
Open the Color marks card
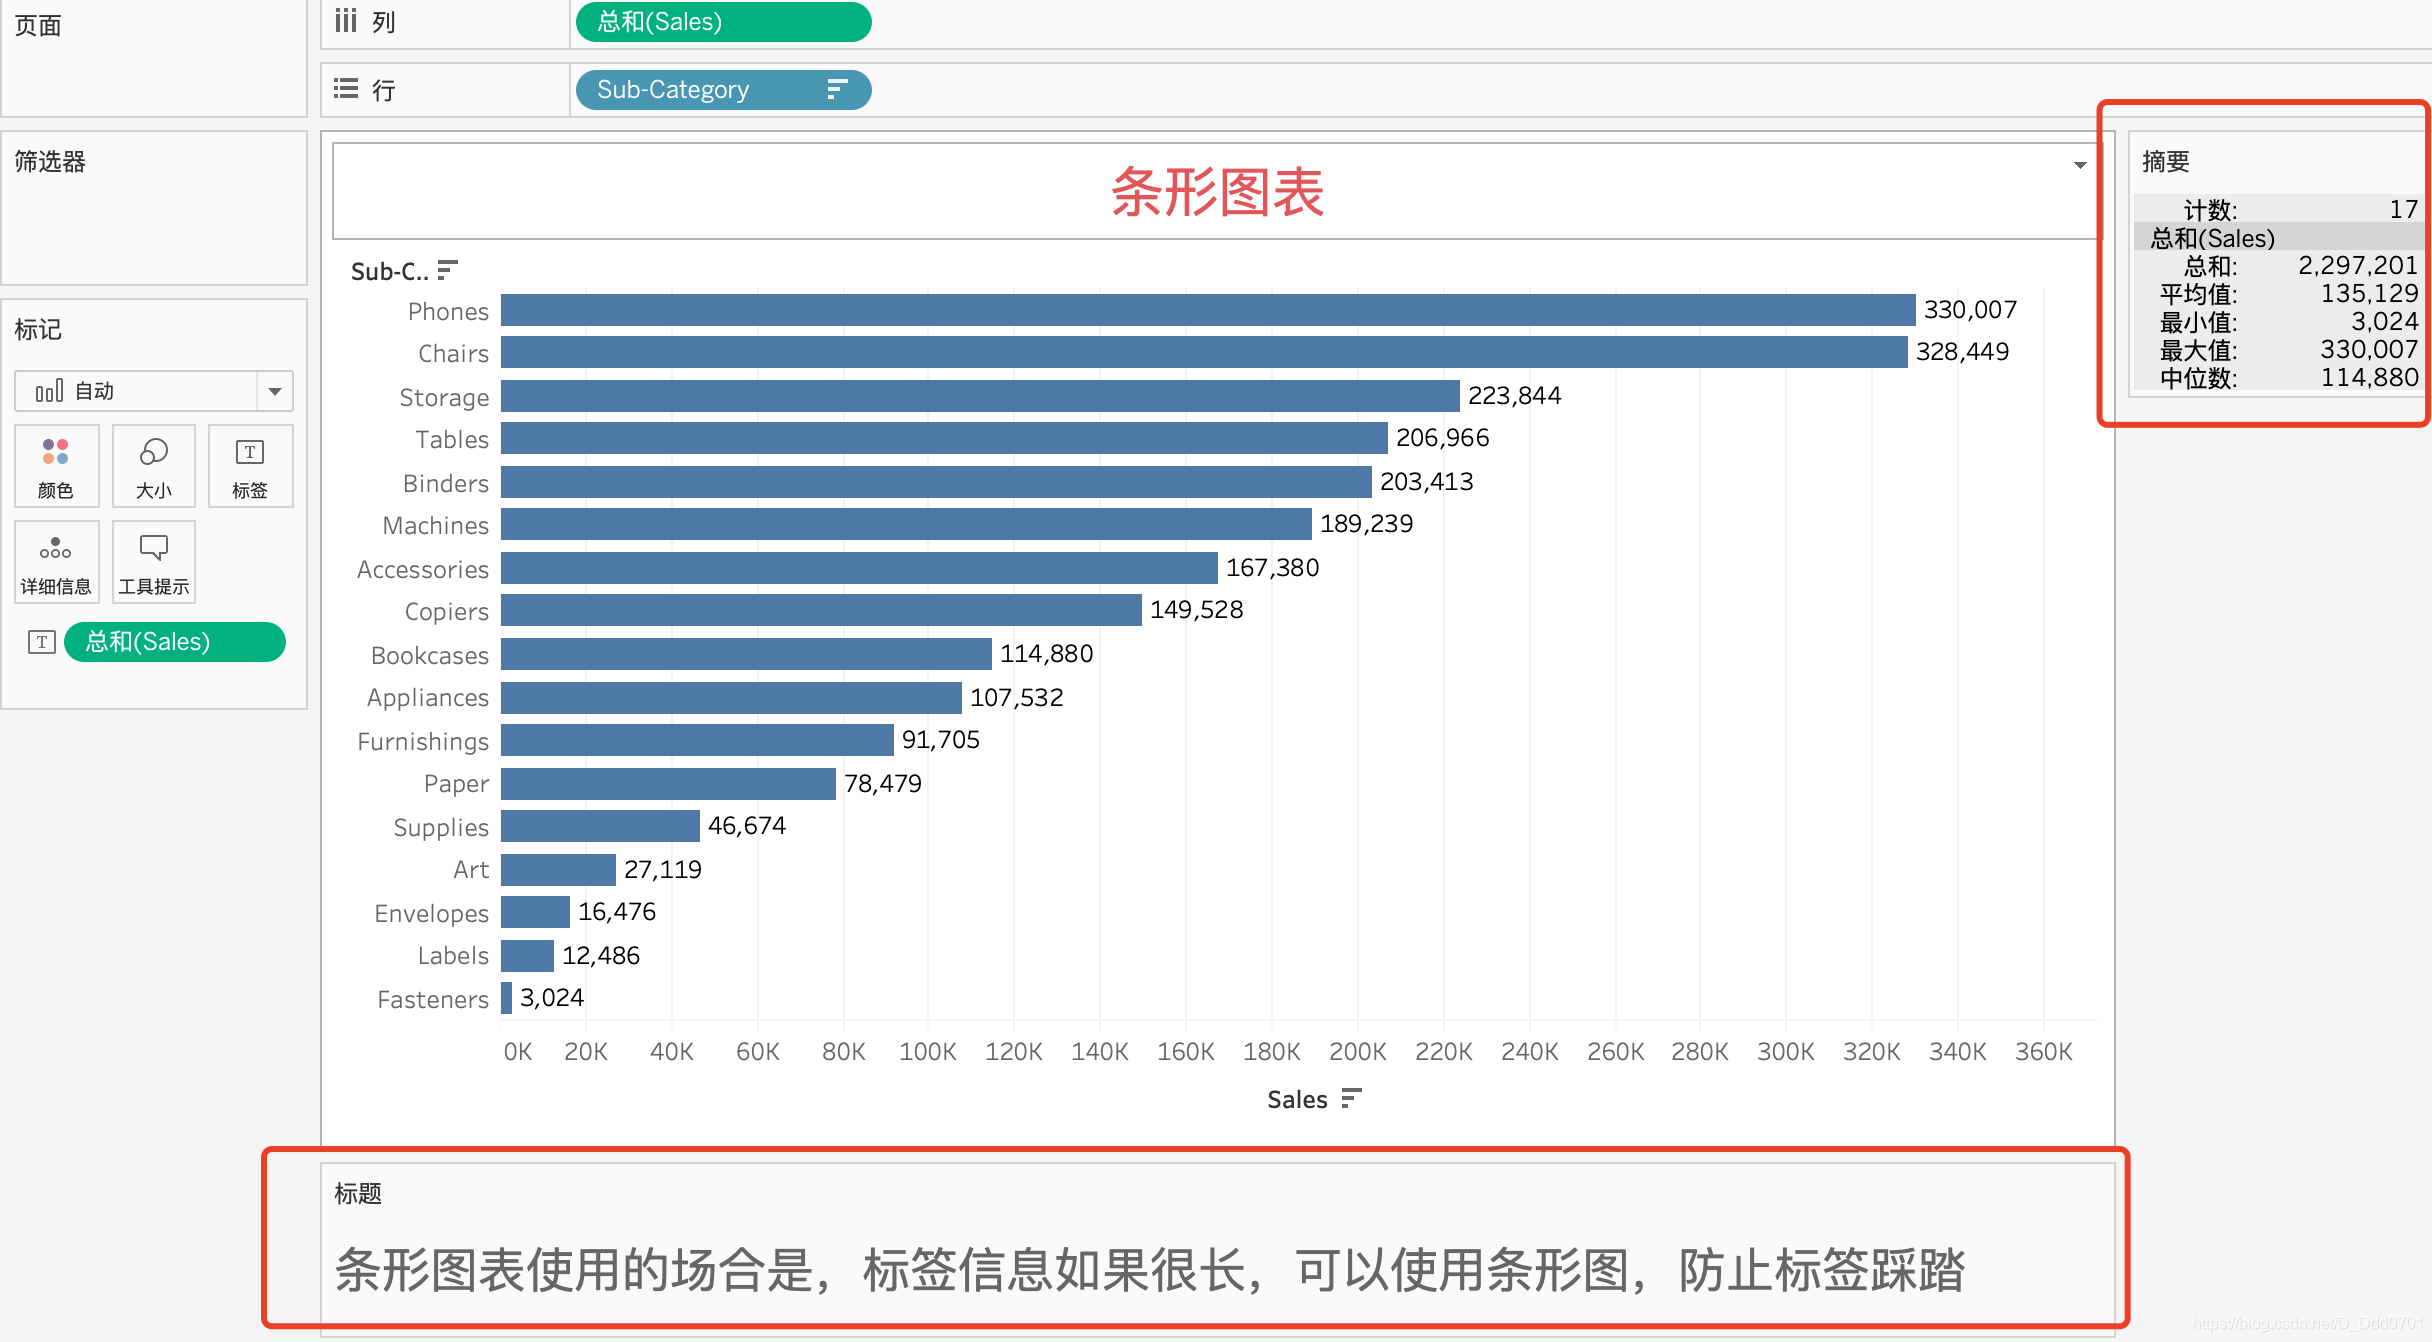pos(56,466)
